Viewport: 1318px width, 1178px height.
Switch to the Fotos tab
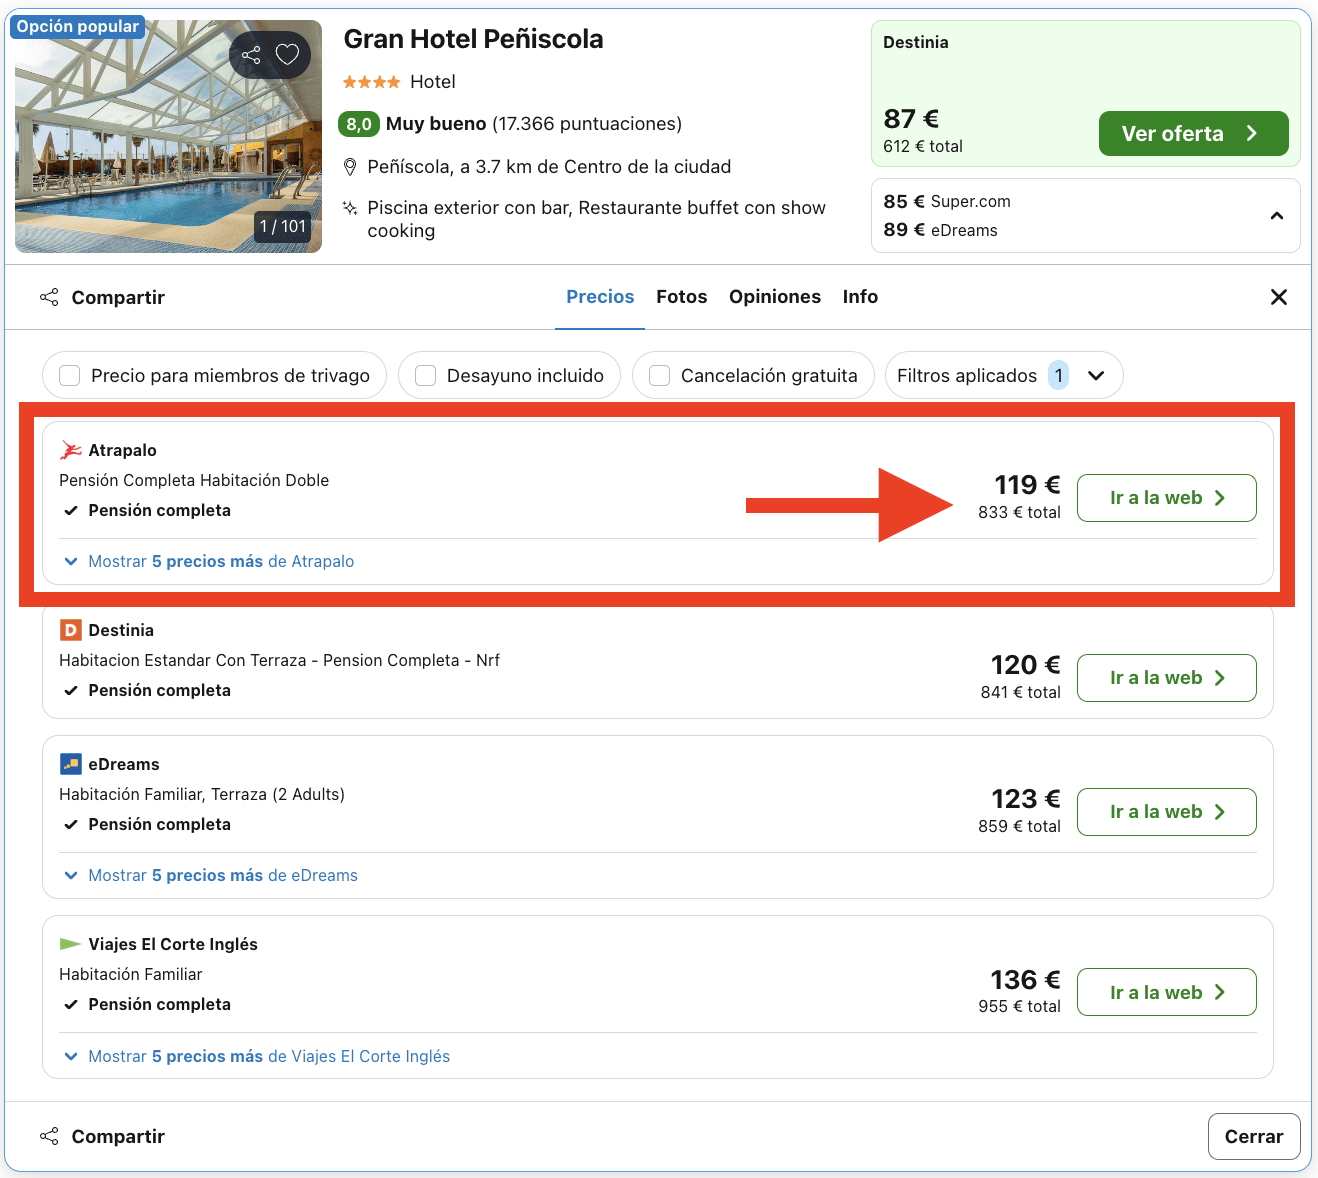[681, 297]
